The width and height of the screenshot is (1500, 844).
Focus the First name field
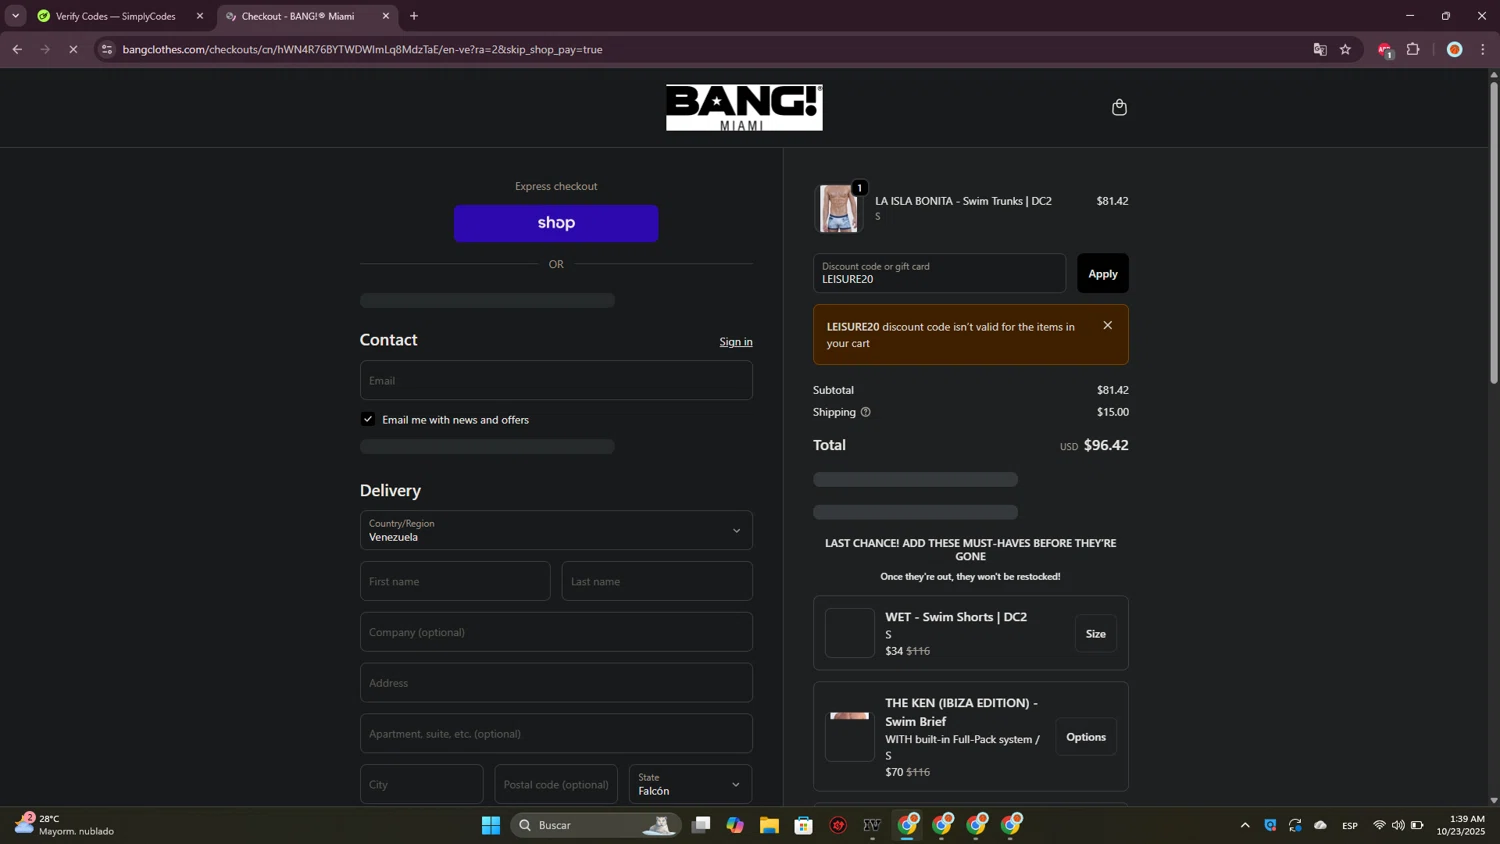[x=455, y=581]
